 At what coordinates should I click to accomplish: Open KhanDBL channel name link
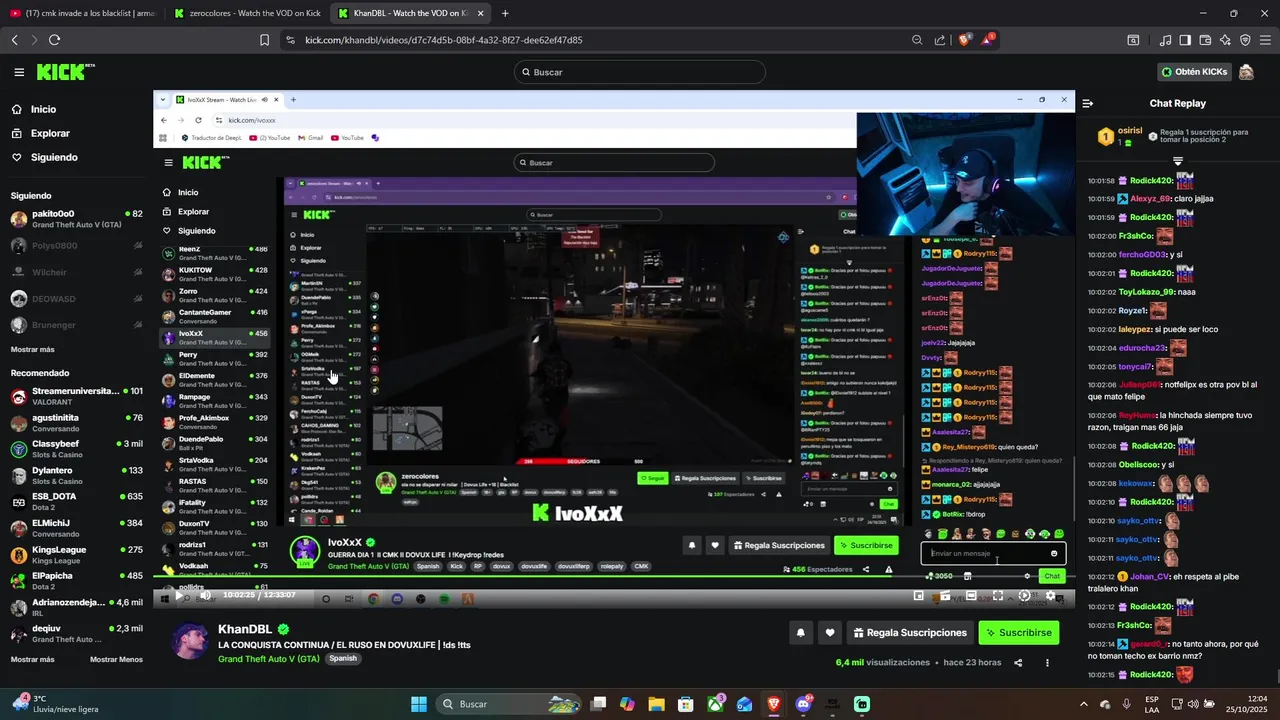pyautogui.click(x=247, y=630)
